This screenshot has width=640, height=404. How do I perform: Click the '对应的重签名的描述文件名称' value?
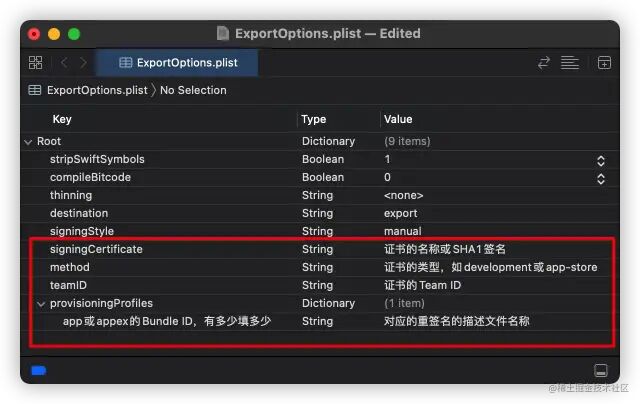point(457,321)
